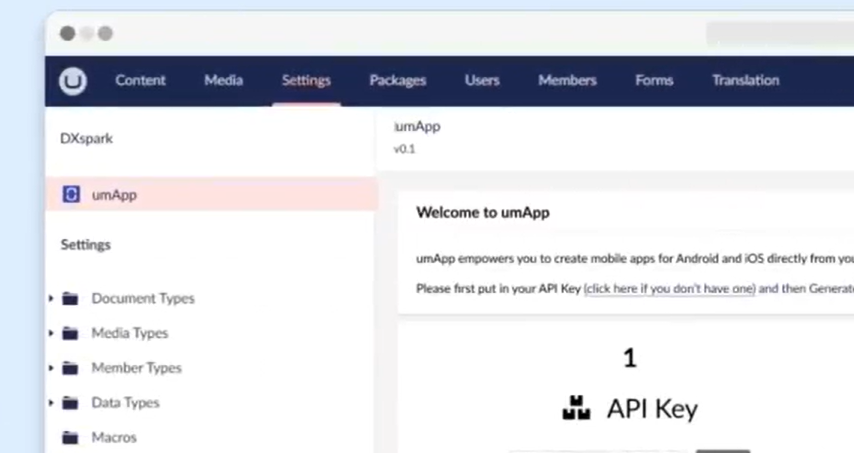The width and height of the screenshot is (854, 453).
Task: Switch to the Users section
Action: point(482,81)
